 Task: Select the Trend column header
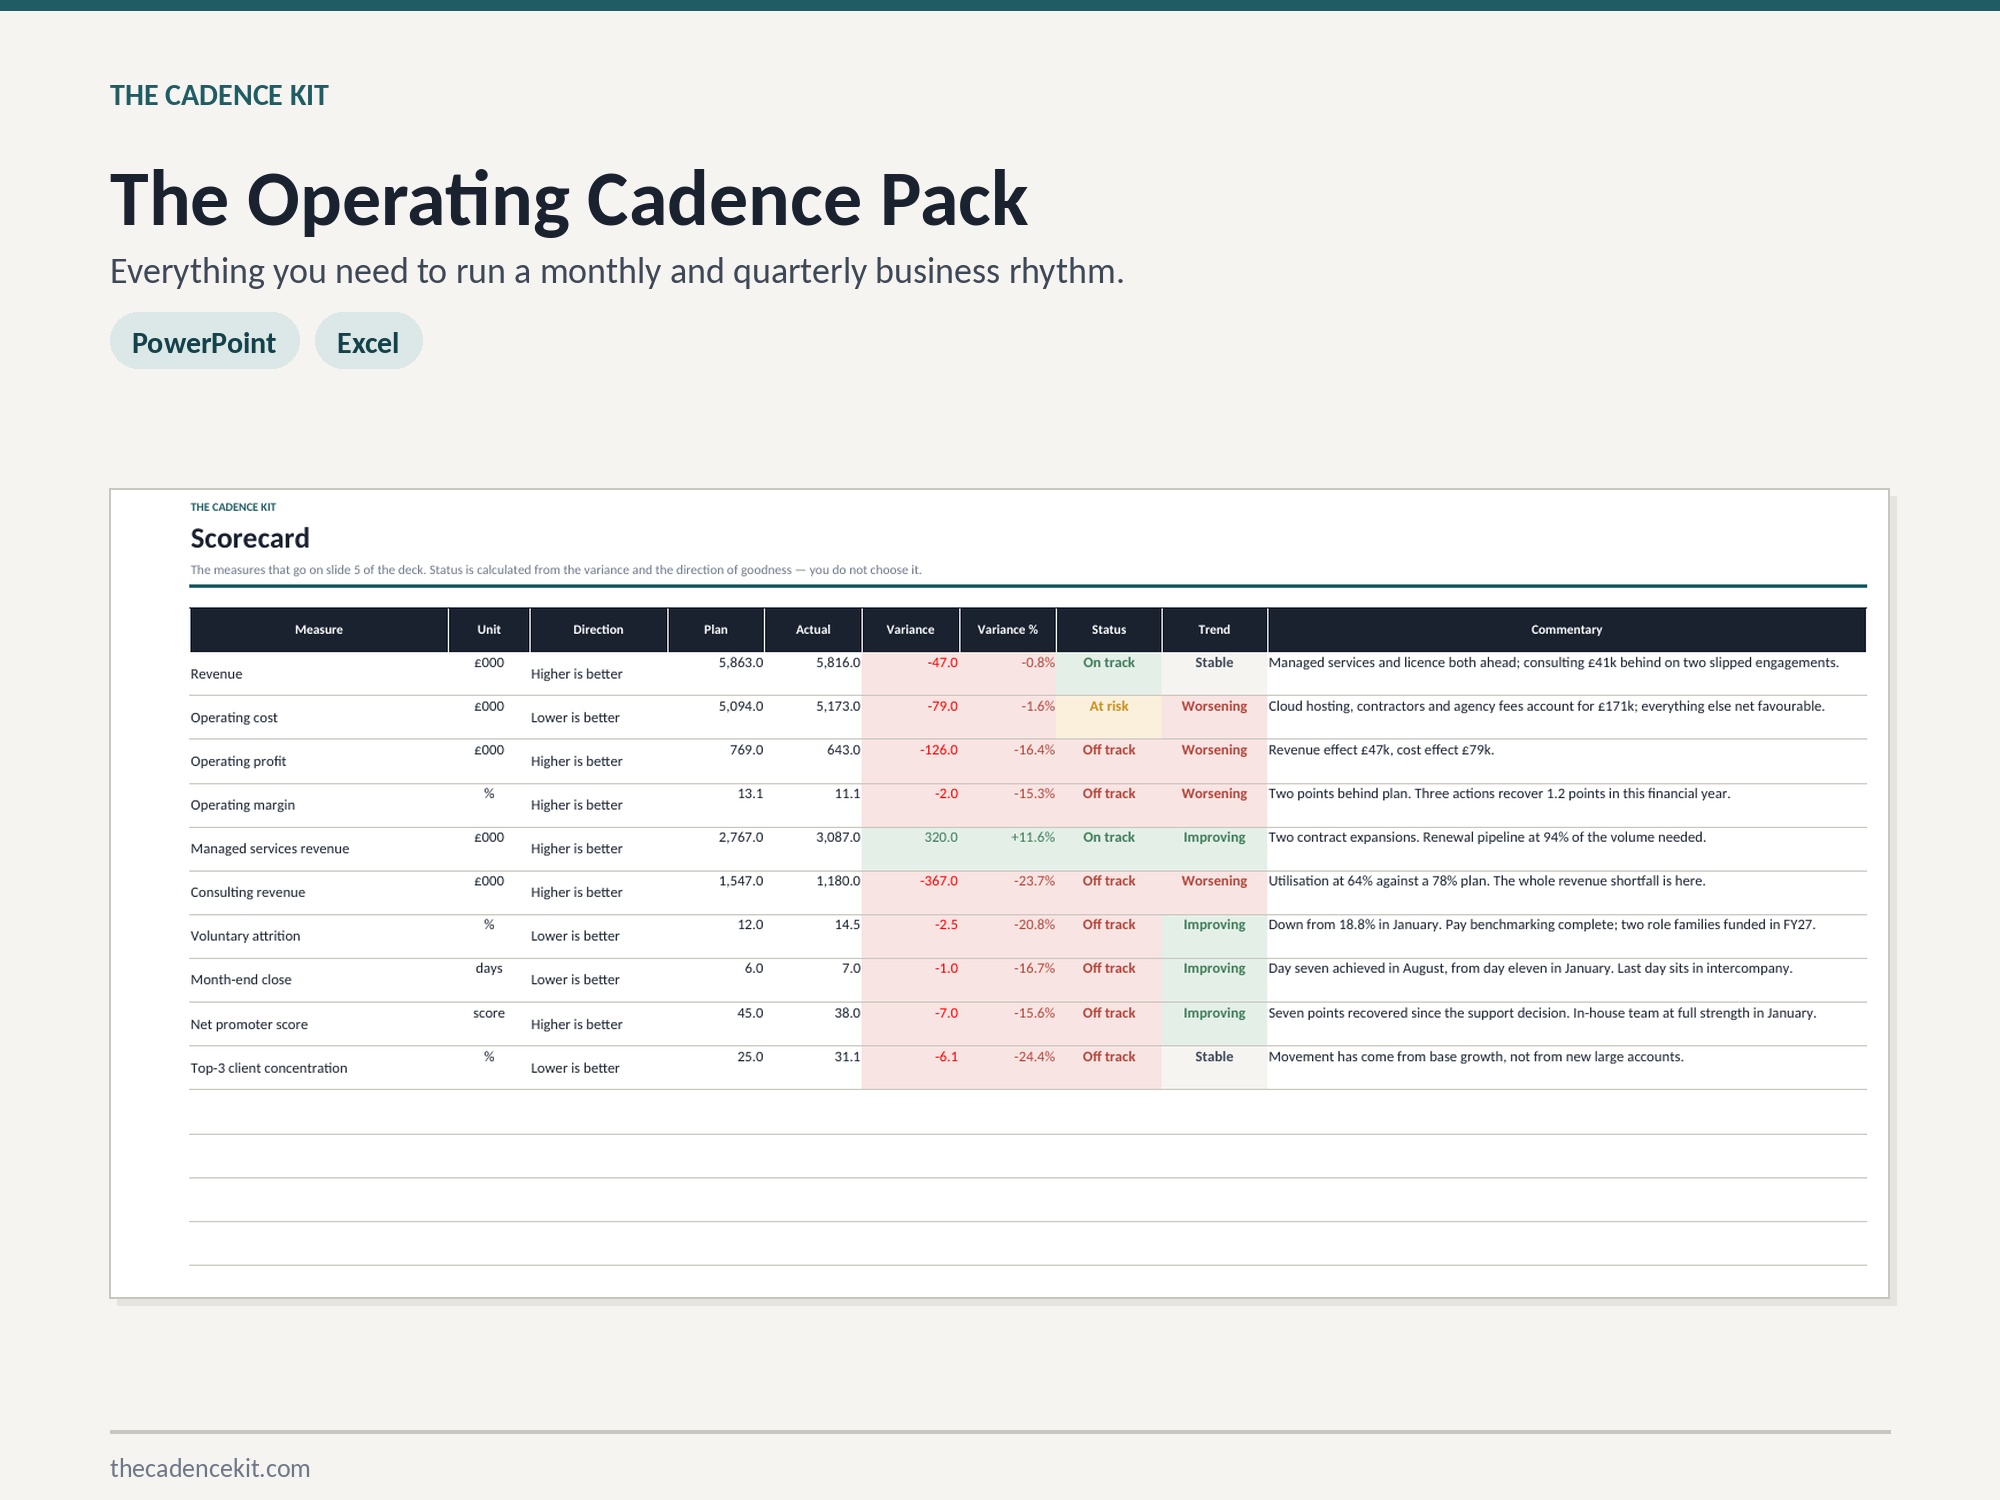(1214, 629)
